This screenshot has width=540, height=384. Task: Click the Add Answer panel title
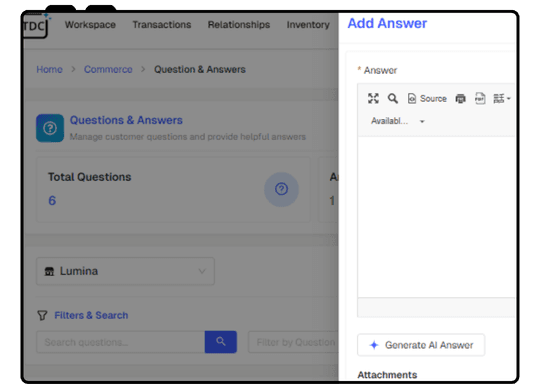(387, 23)
